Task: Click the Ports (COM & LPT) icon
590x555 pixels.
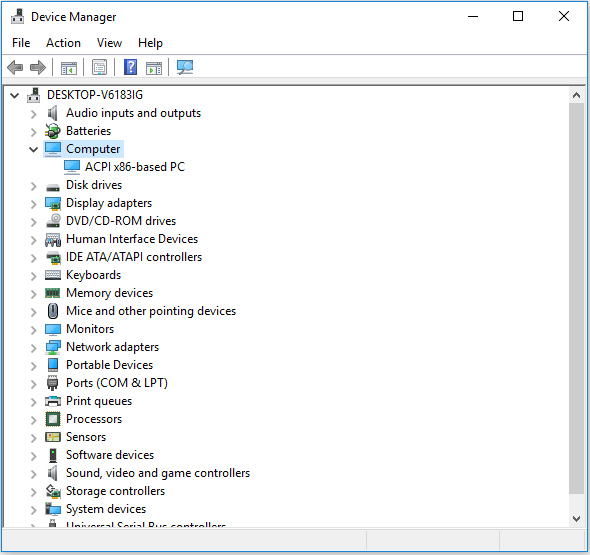Action: (x=53, y=383)
